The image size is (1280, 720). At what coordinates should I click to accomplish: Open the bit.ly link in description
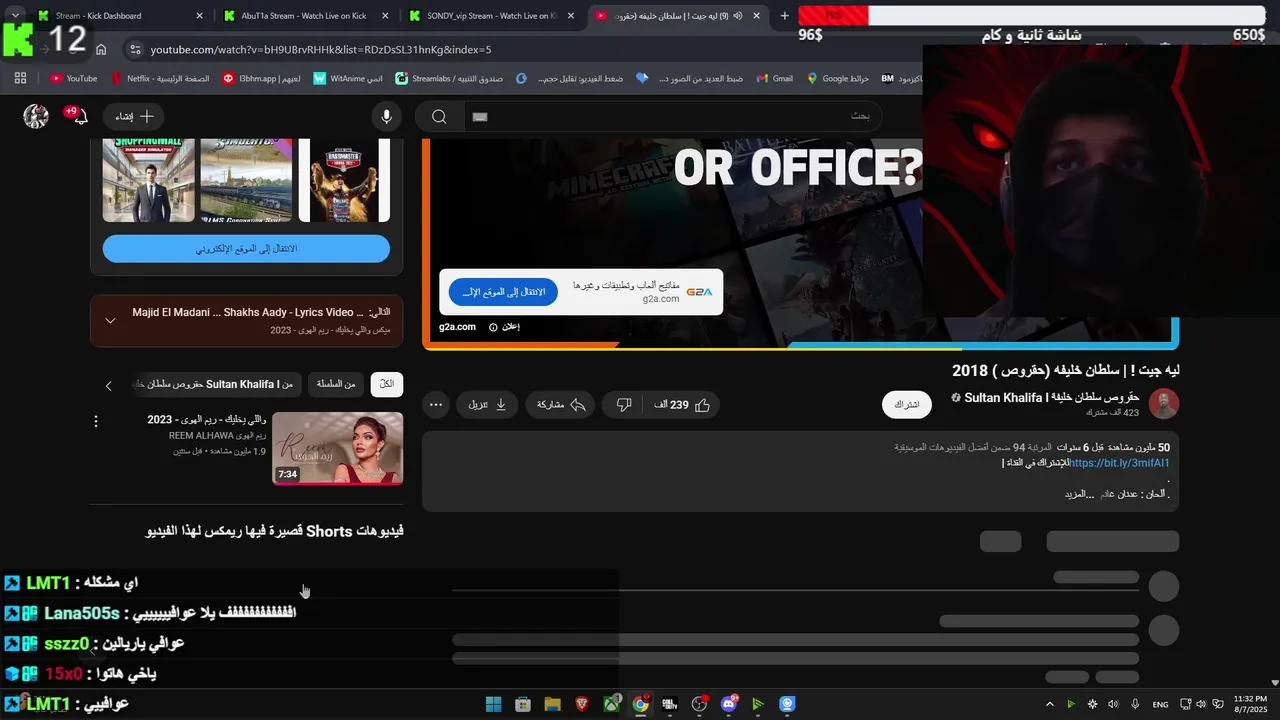(x=1119, y=463)
